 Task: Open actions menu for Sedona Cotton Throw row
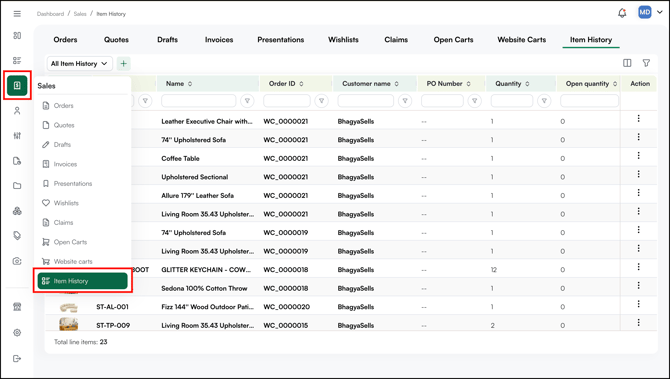tap(638, 285)
